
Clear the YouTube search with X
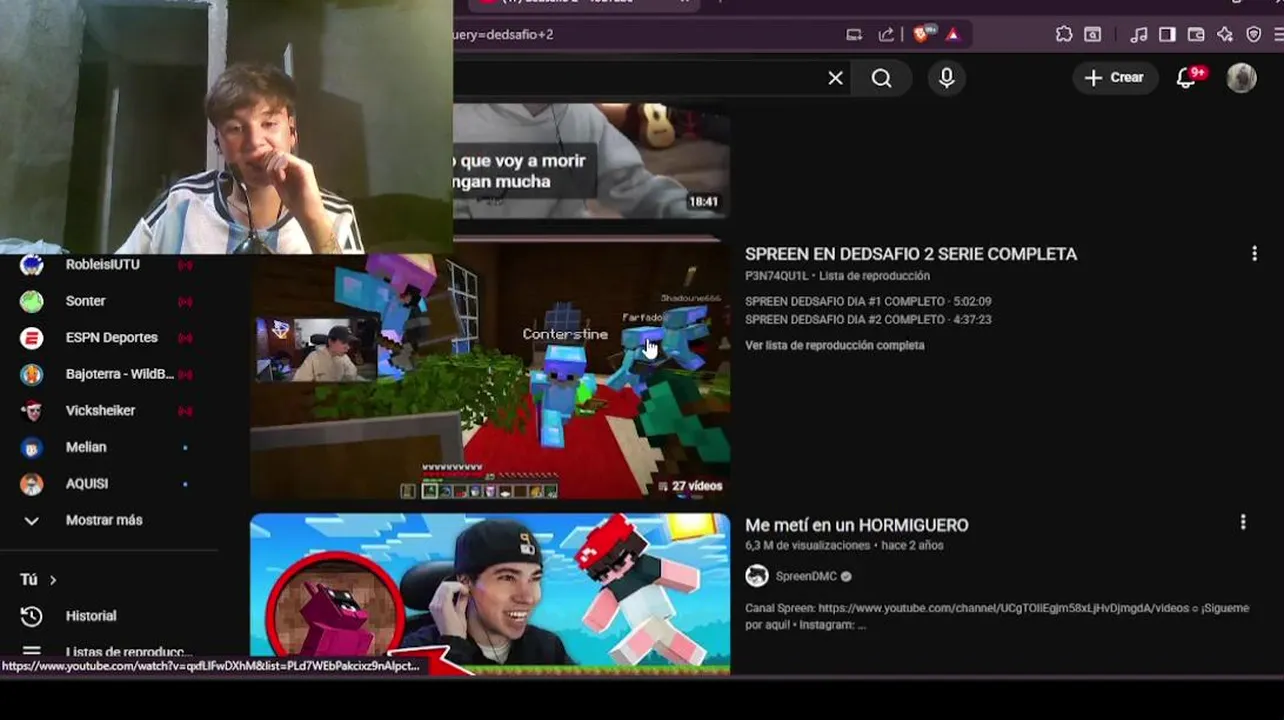836,78
